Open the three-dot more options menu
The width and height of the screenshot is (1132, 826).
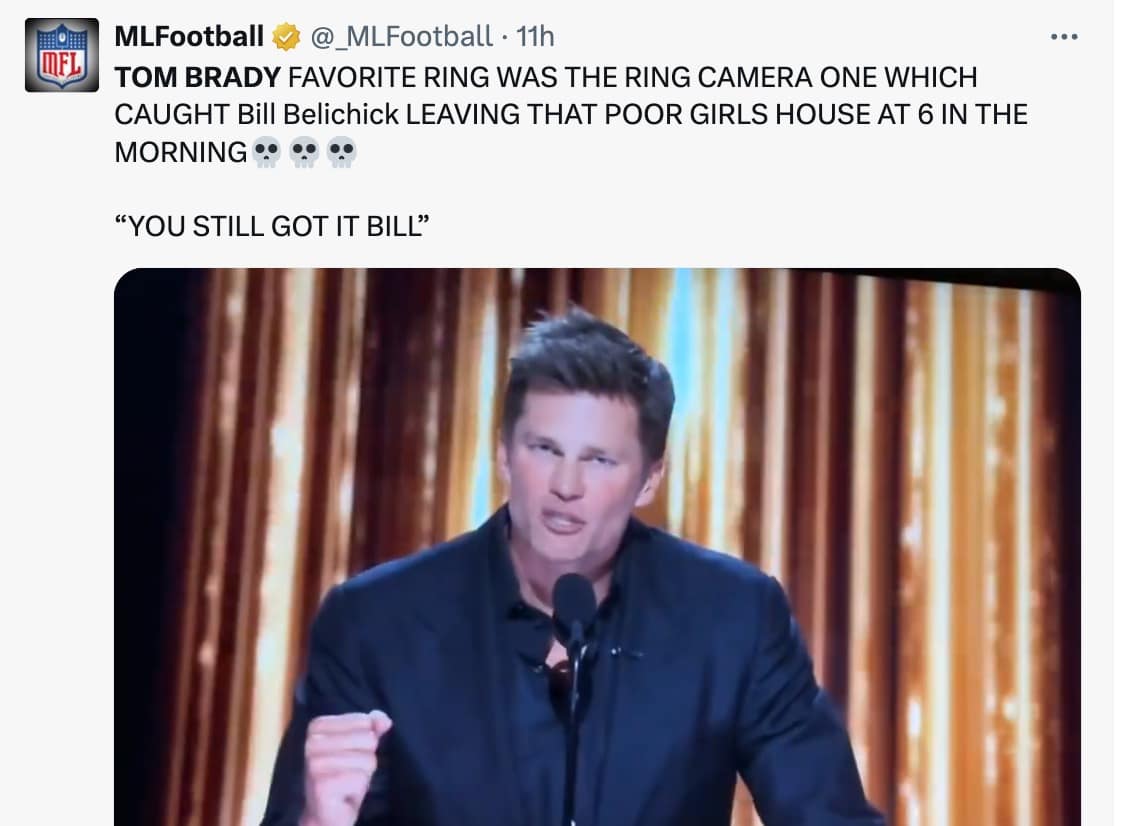[x=1064, y=36]
